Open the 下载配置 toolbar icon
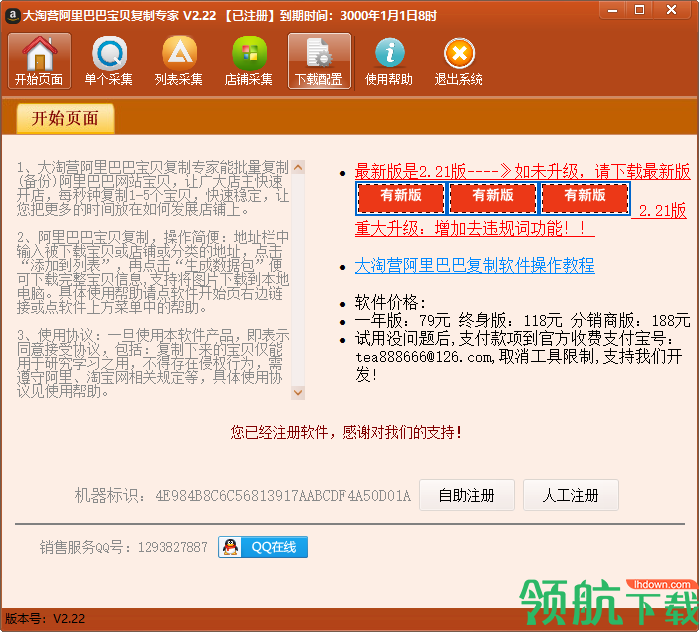 point(319,61)
